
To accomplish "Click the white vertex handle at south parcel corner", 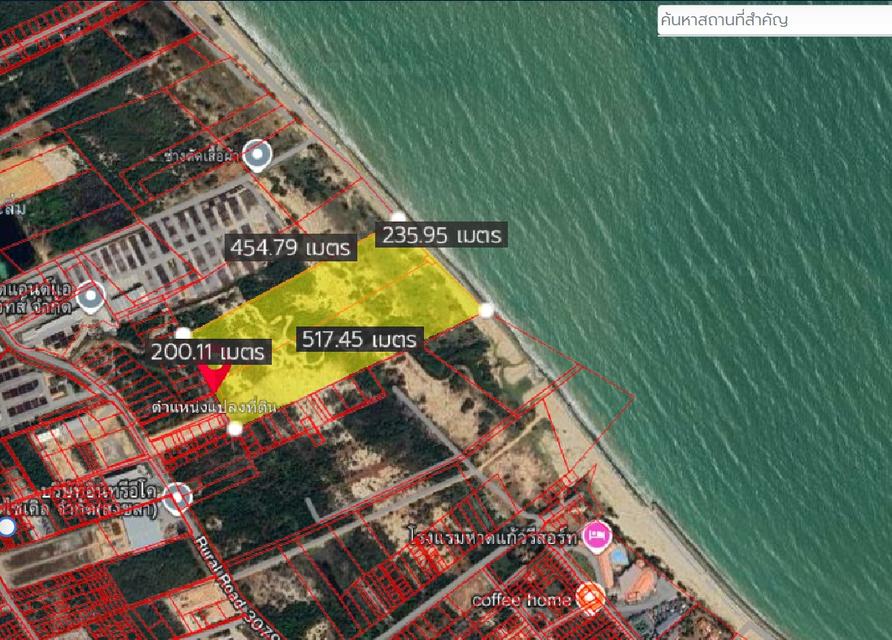I will point(235,428).
